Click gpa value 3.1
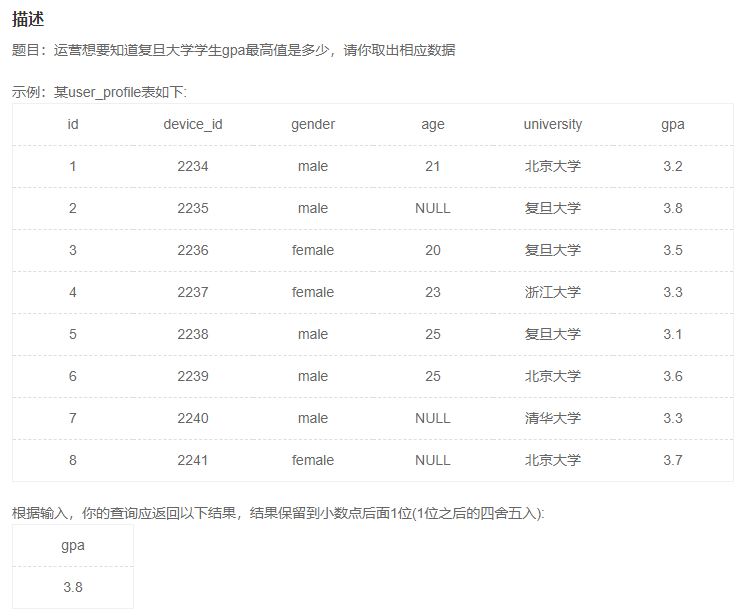 [673, 334]
